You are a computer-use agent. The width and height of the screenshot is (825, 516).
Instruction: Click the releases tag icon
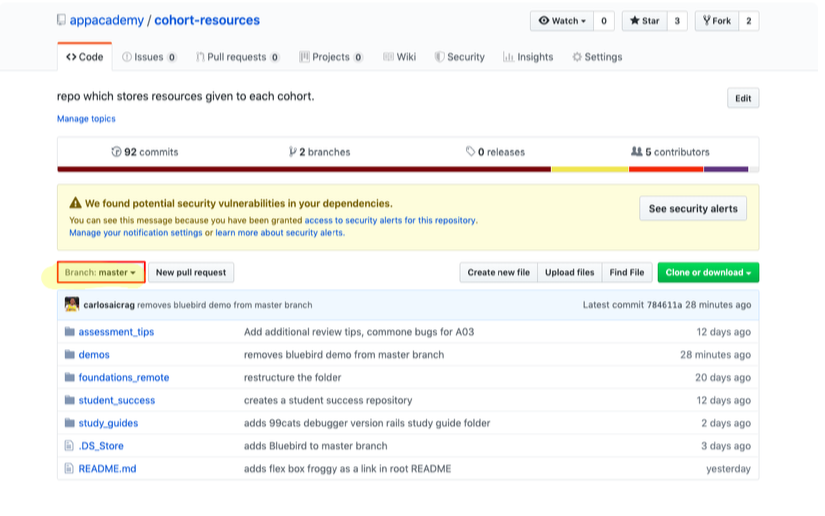[x=470, y=151]
